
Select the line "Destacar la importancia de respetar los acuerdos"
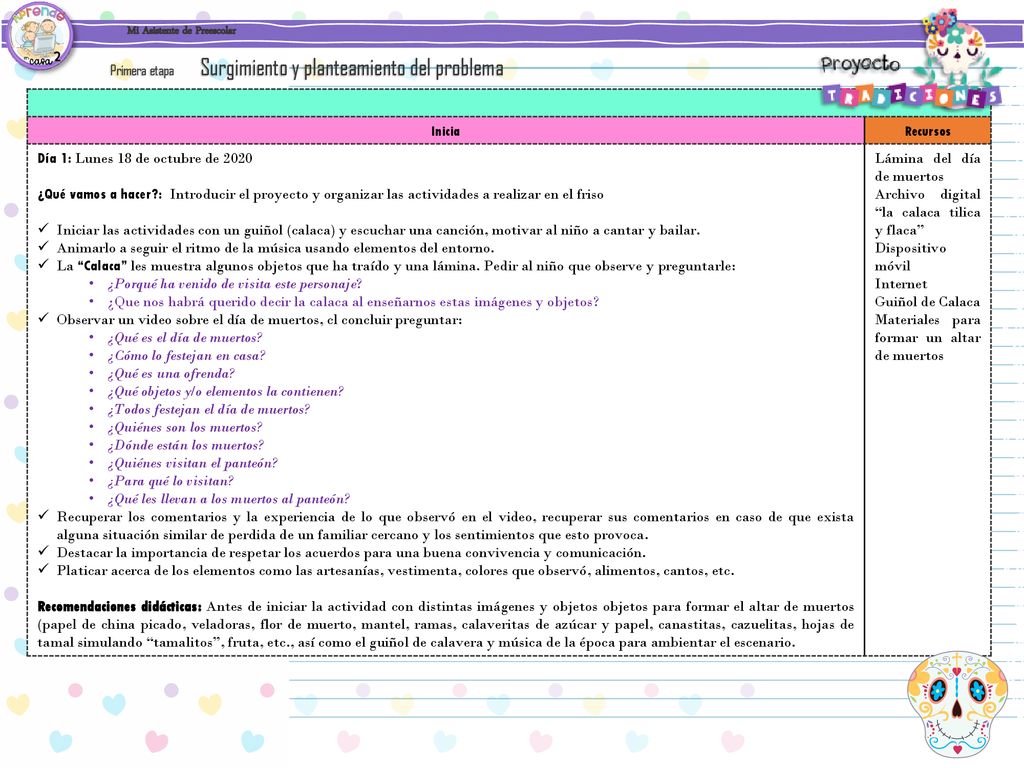[351, 553]
